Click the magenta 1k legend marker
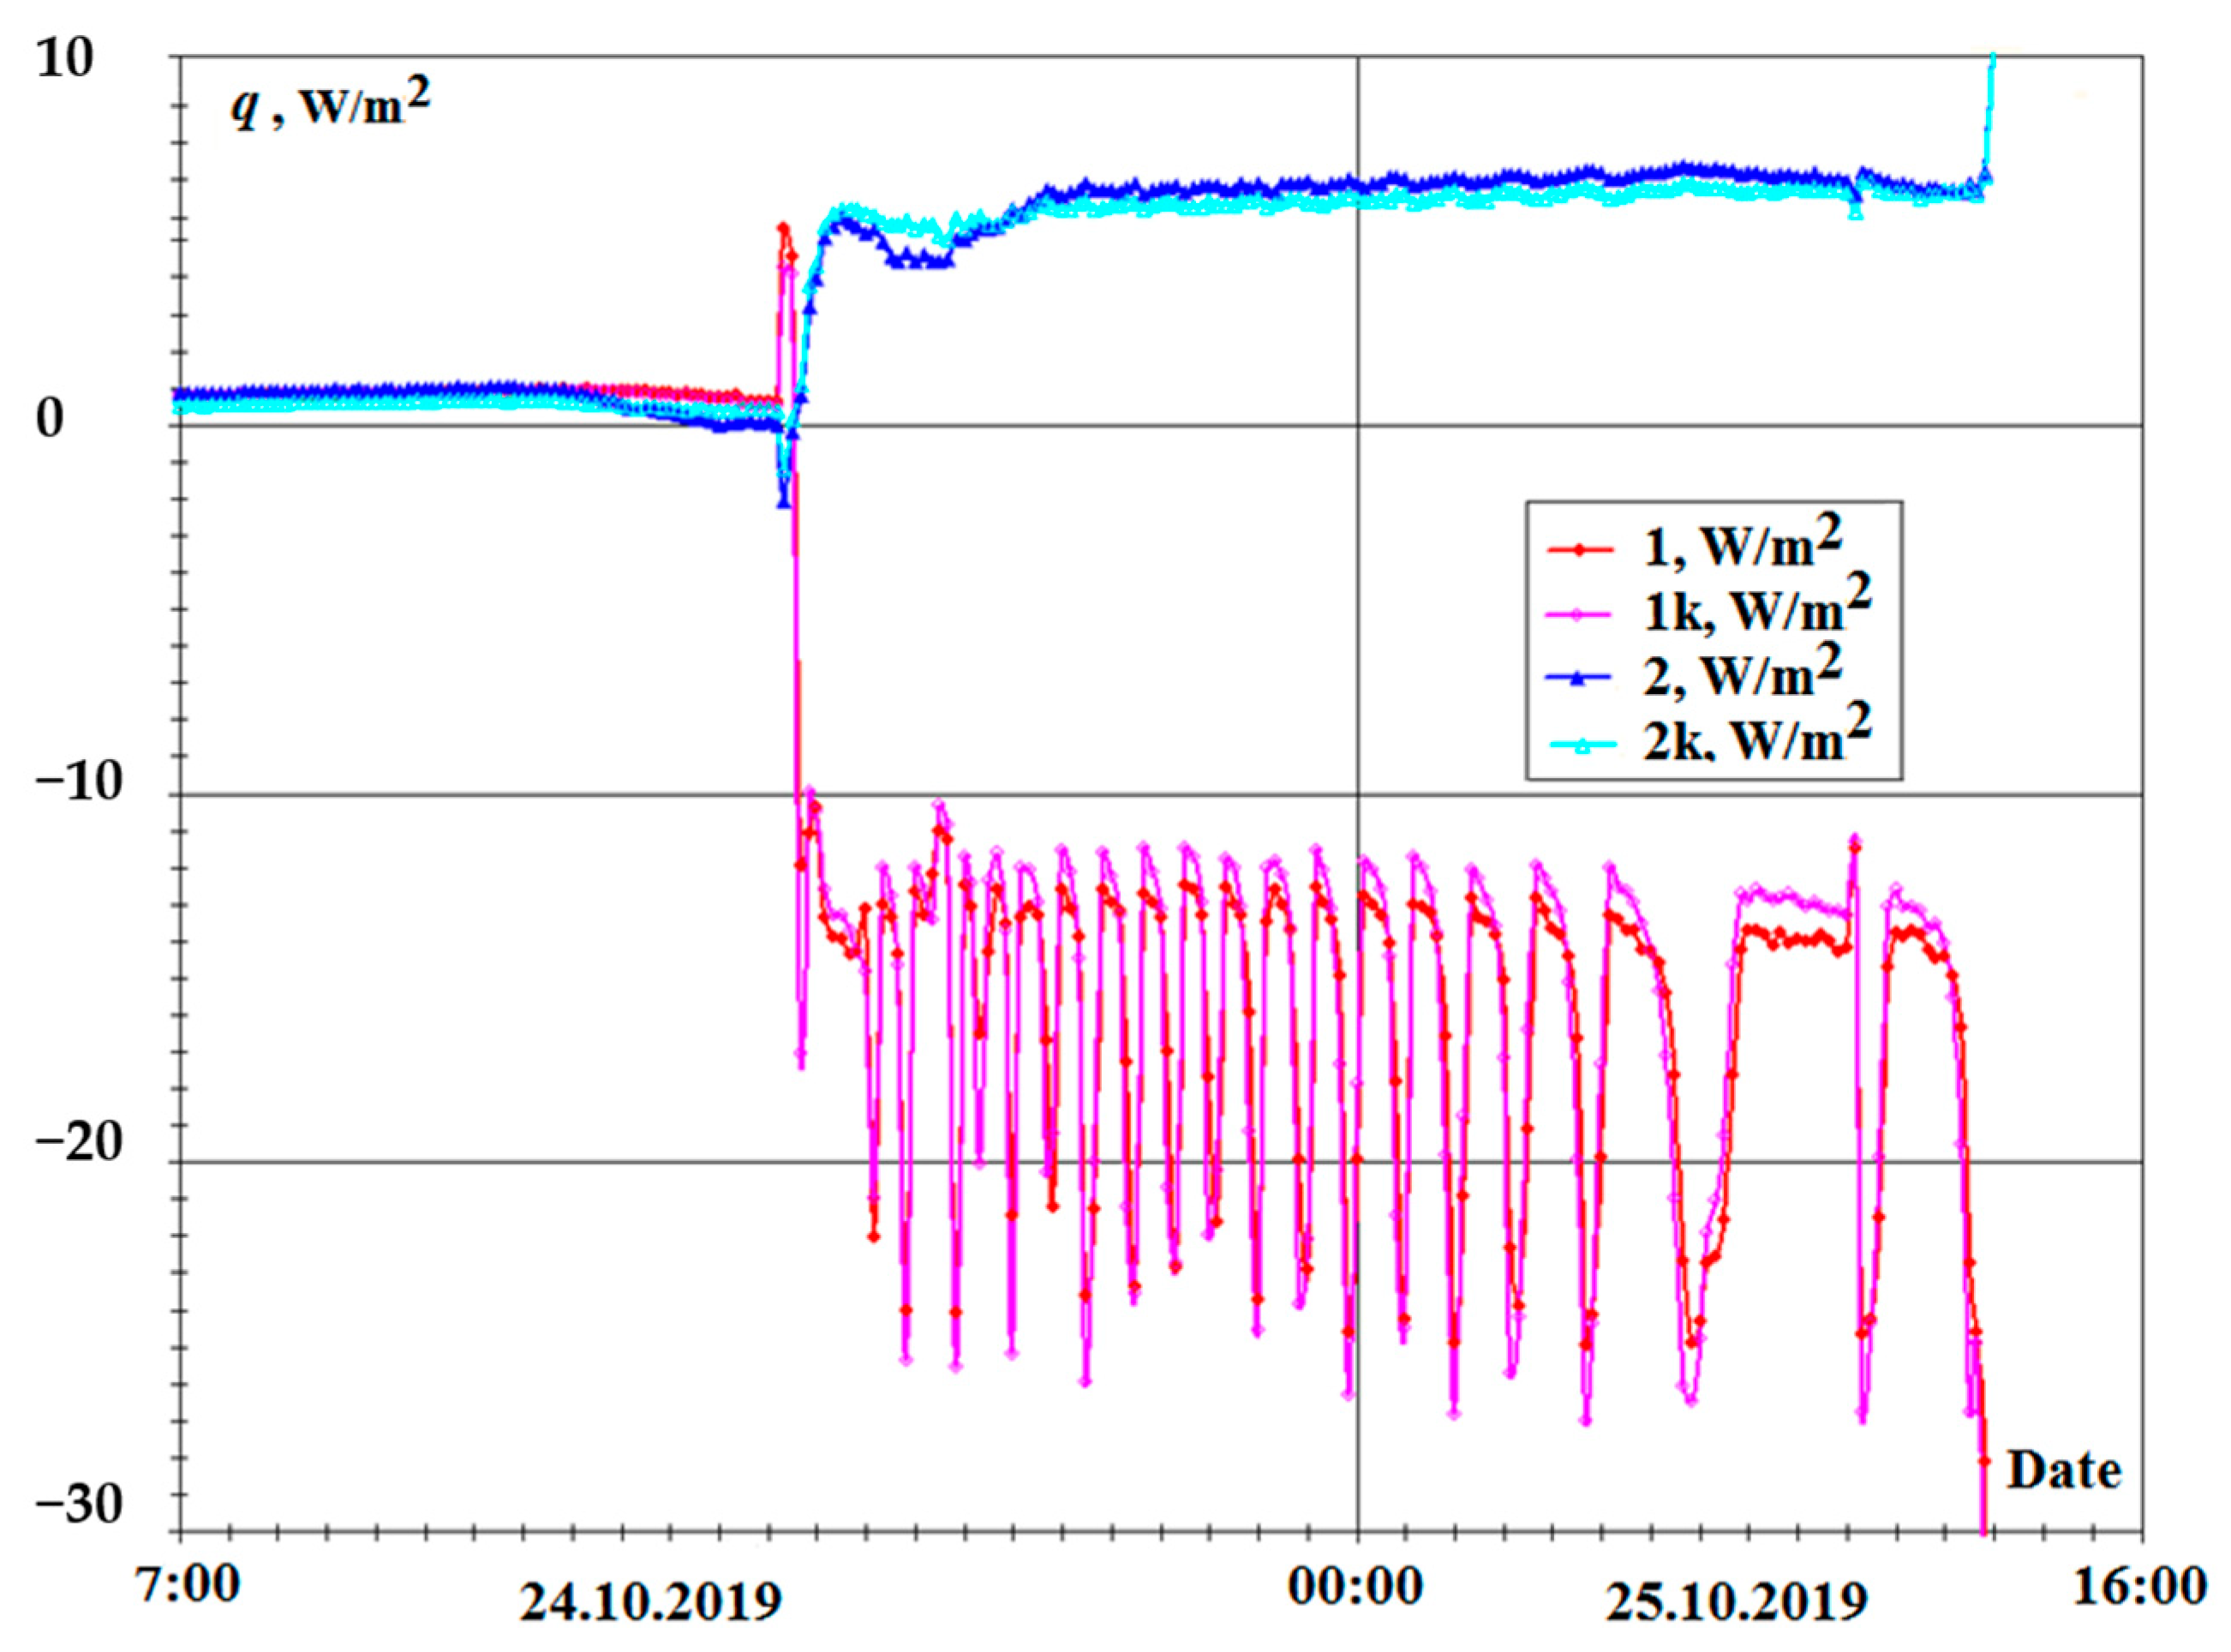The width and height of the screenshot is (2231, 1652). point(1580,615)
